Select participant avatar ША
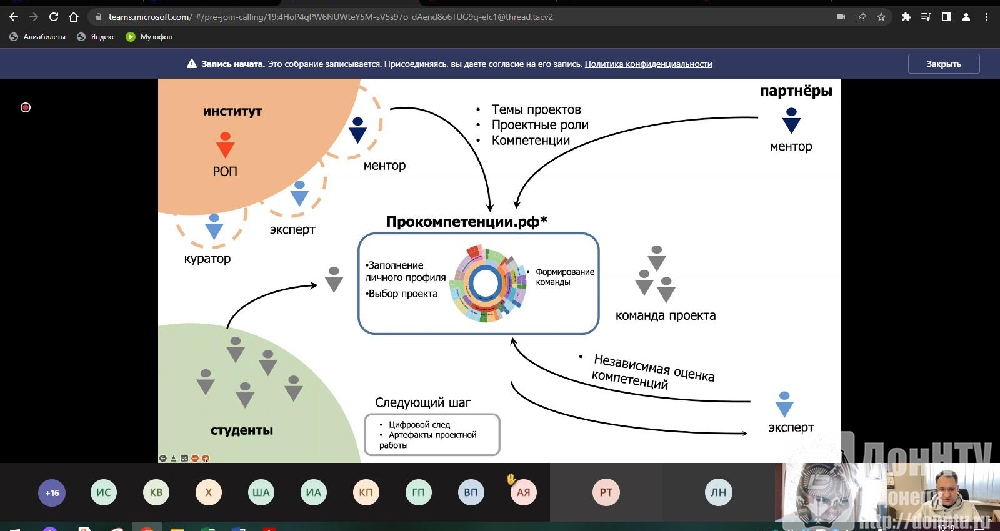Image resolution: width=1000 pixels, height=531 pixels. 261,493
